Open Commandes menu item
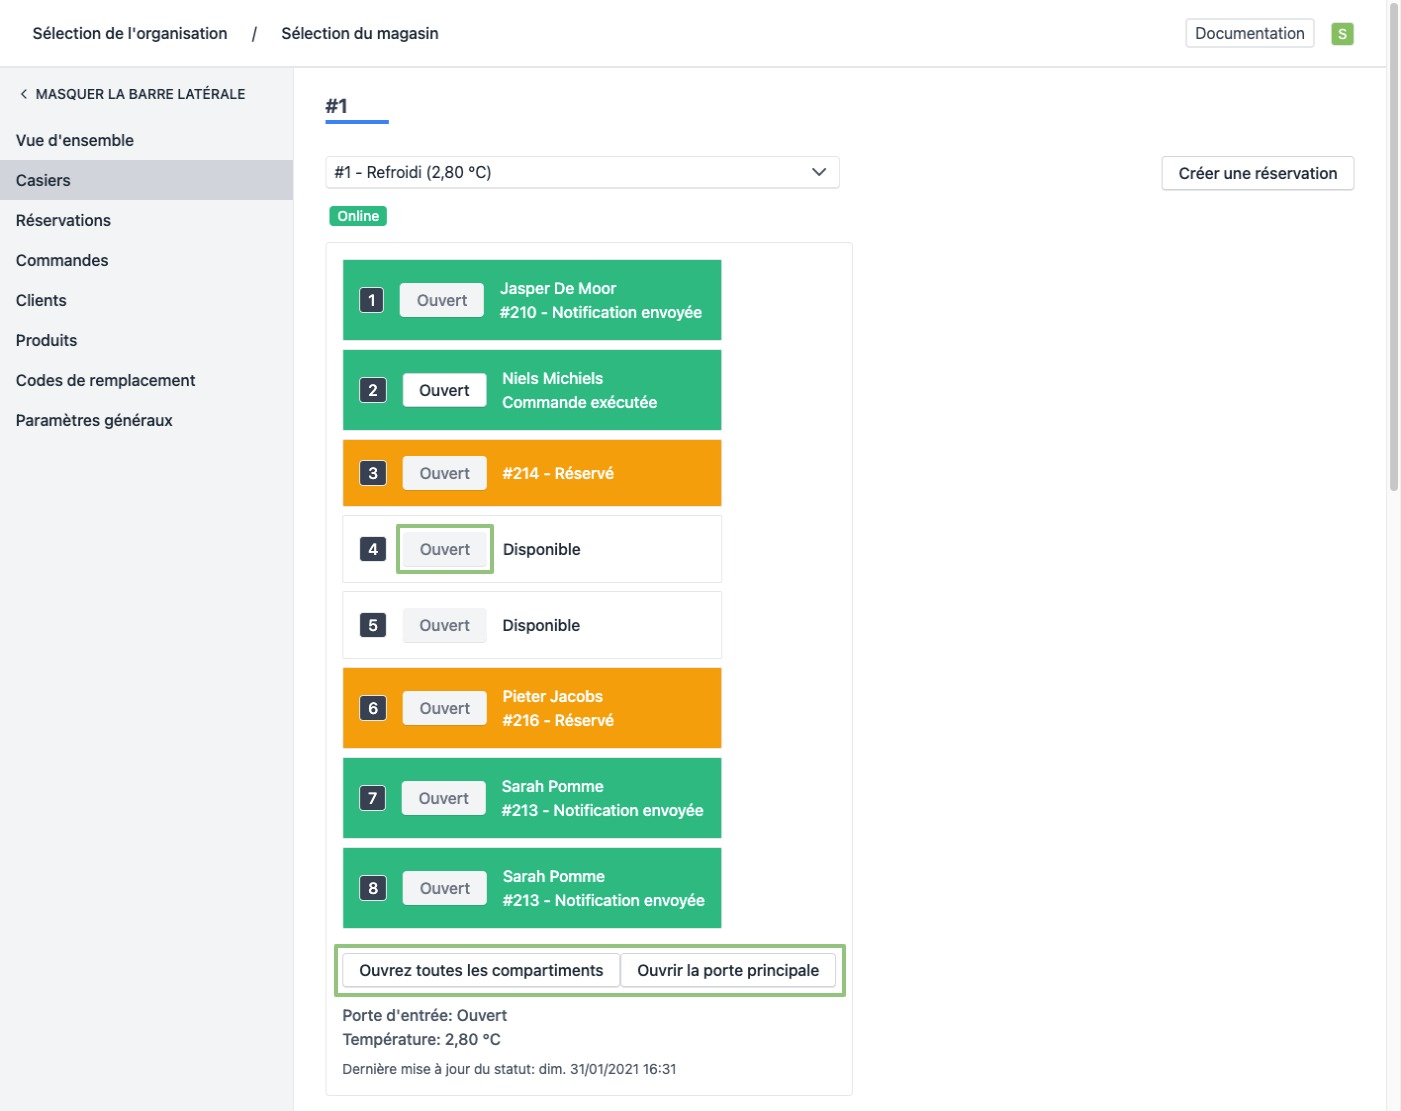Screen dimensions: 1401x1111 pos(62,260)
